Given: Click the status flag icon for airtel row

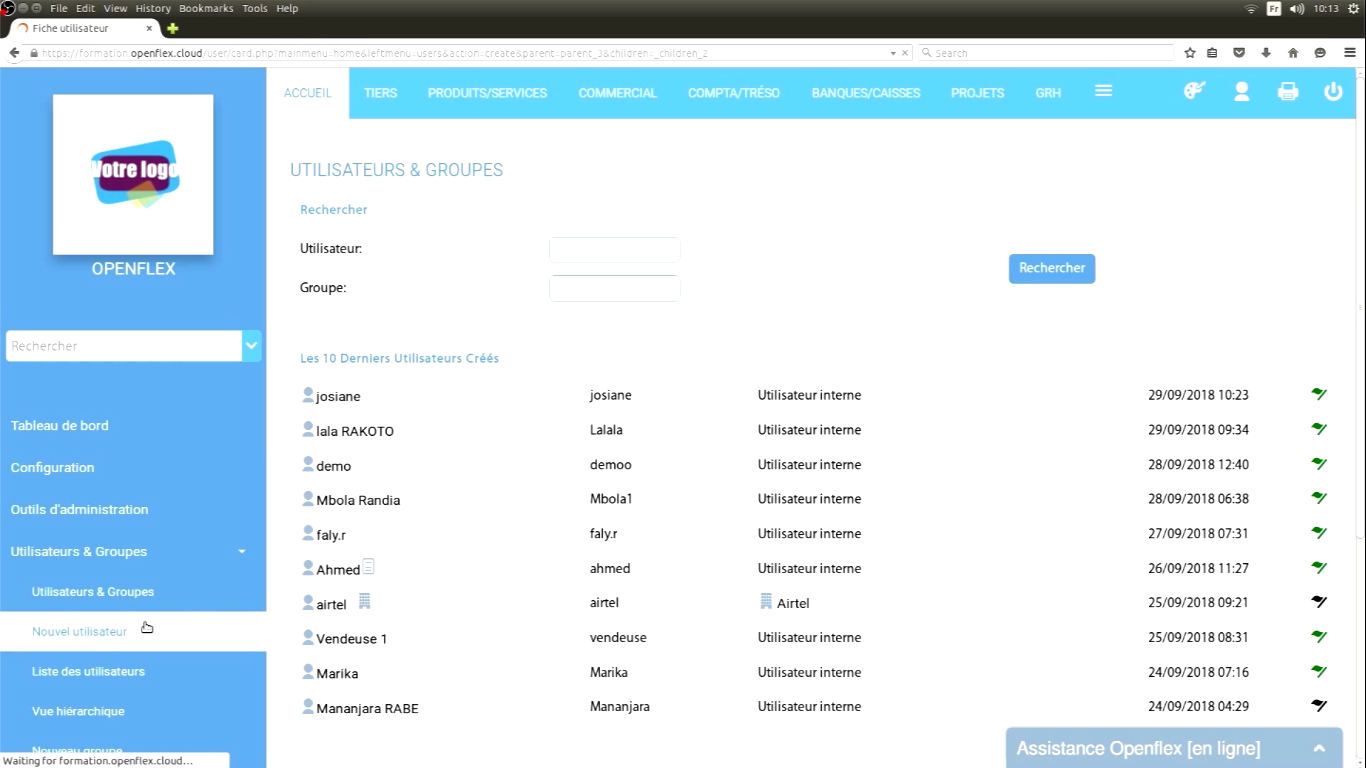Looking at the screenshot, I should click(1319, 601).
